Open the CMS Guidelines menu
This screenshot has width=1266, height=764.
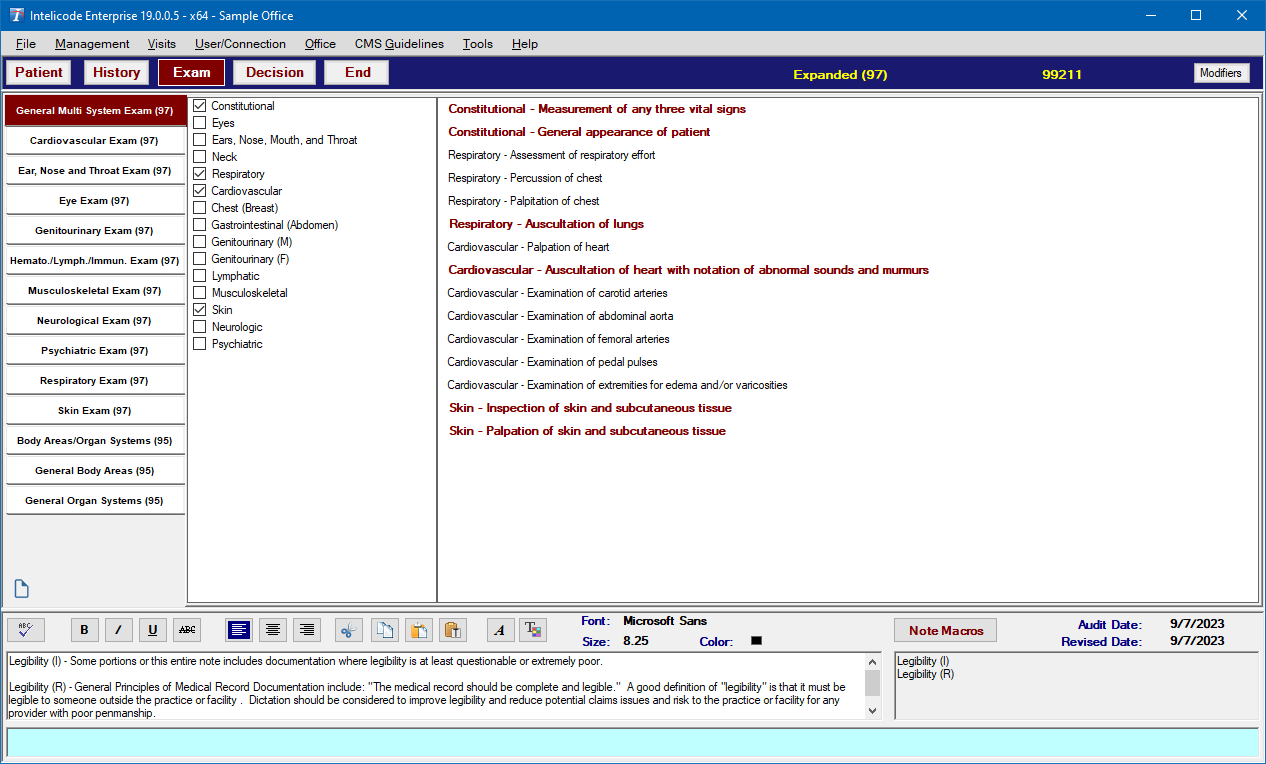coord(399,44)
